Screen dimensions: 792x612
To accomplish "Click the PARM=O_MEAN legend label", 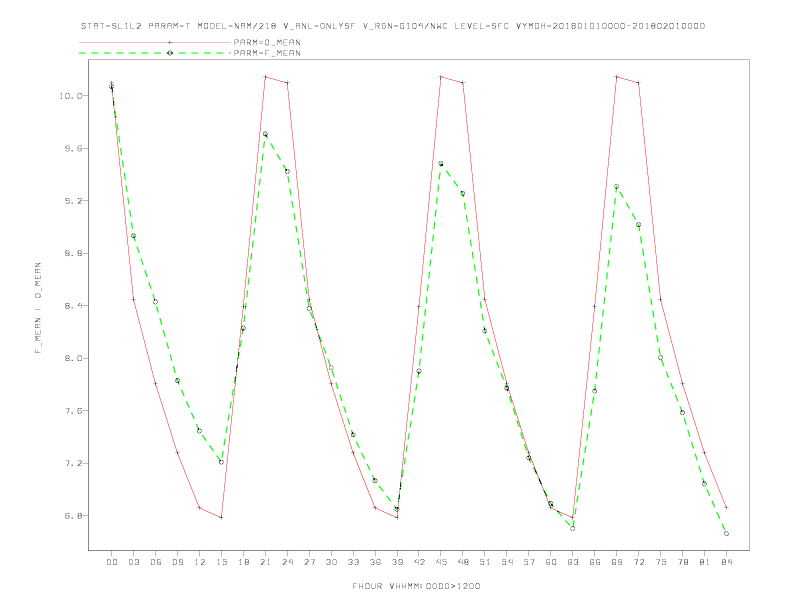I will coord(267,42).
